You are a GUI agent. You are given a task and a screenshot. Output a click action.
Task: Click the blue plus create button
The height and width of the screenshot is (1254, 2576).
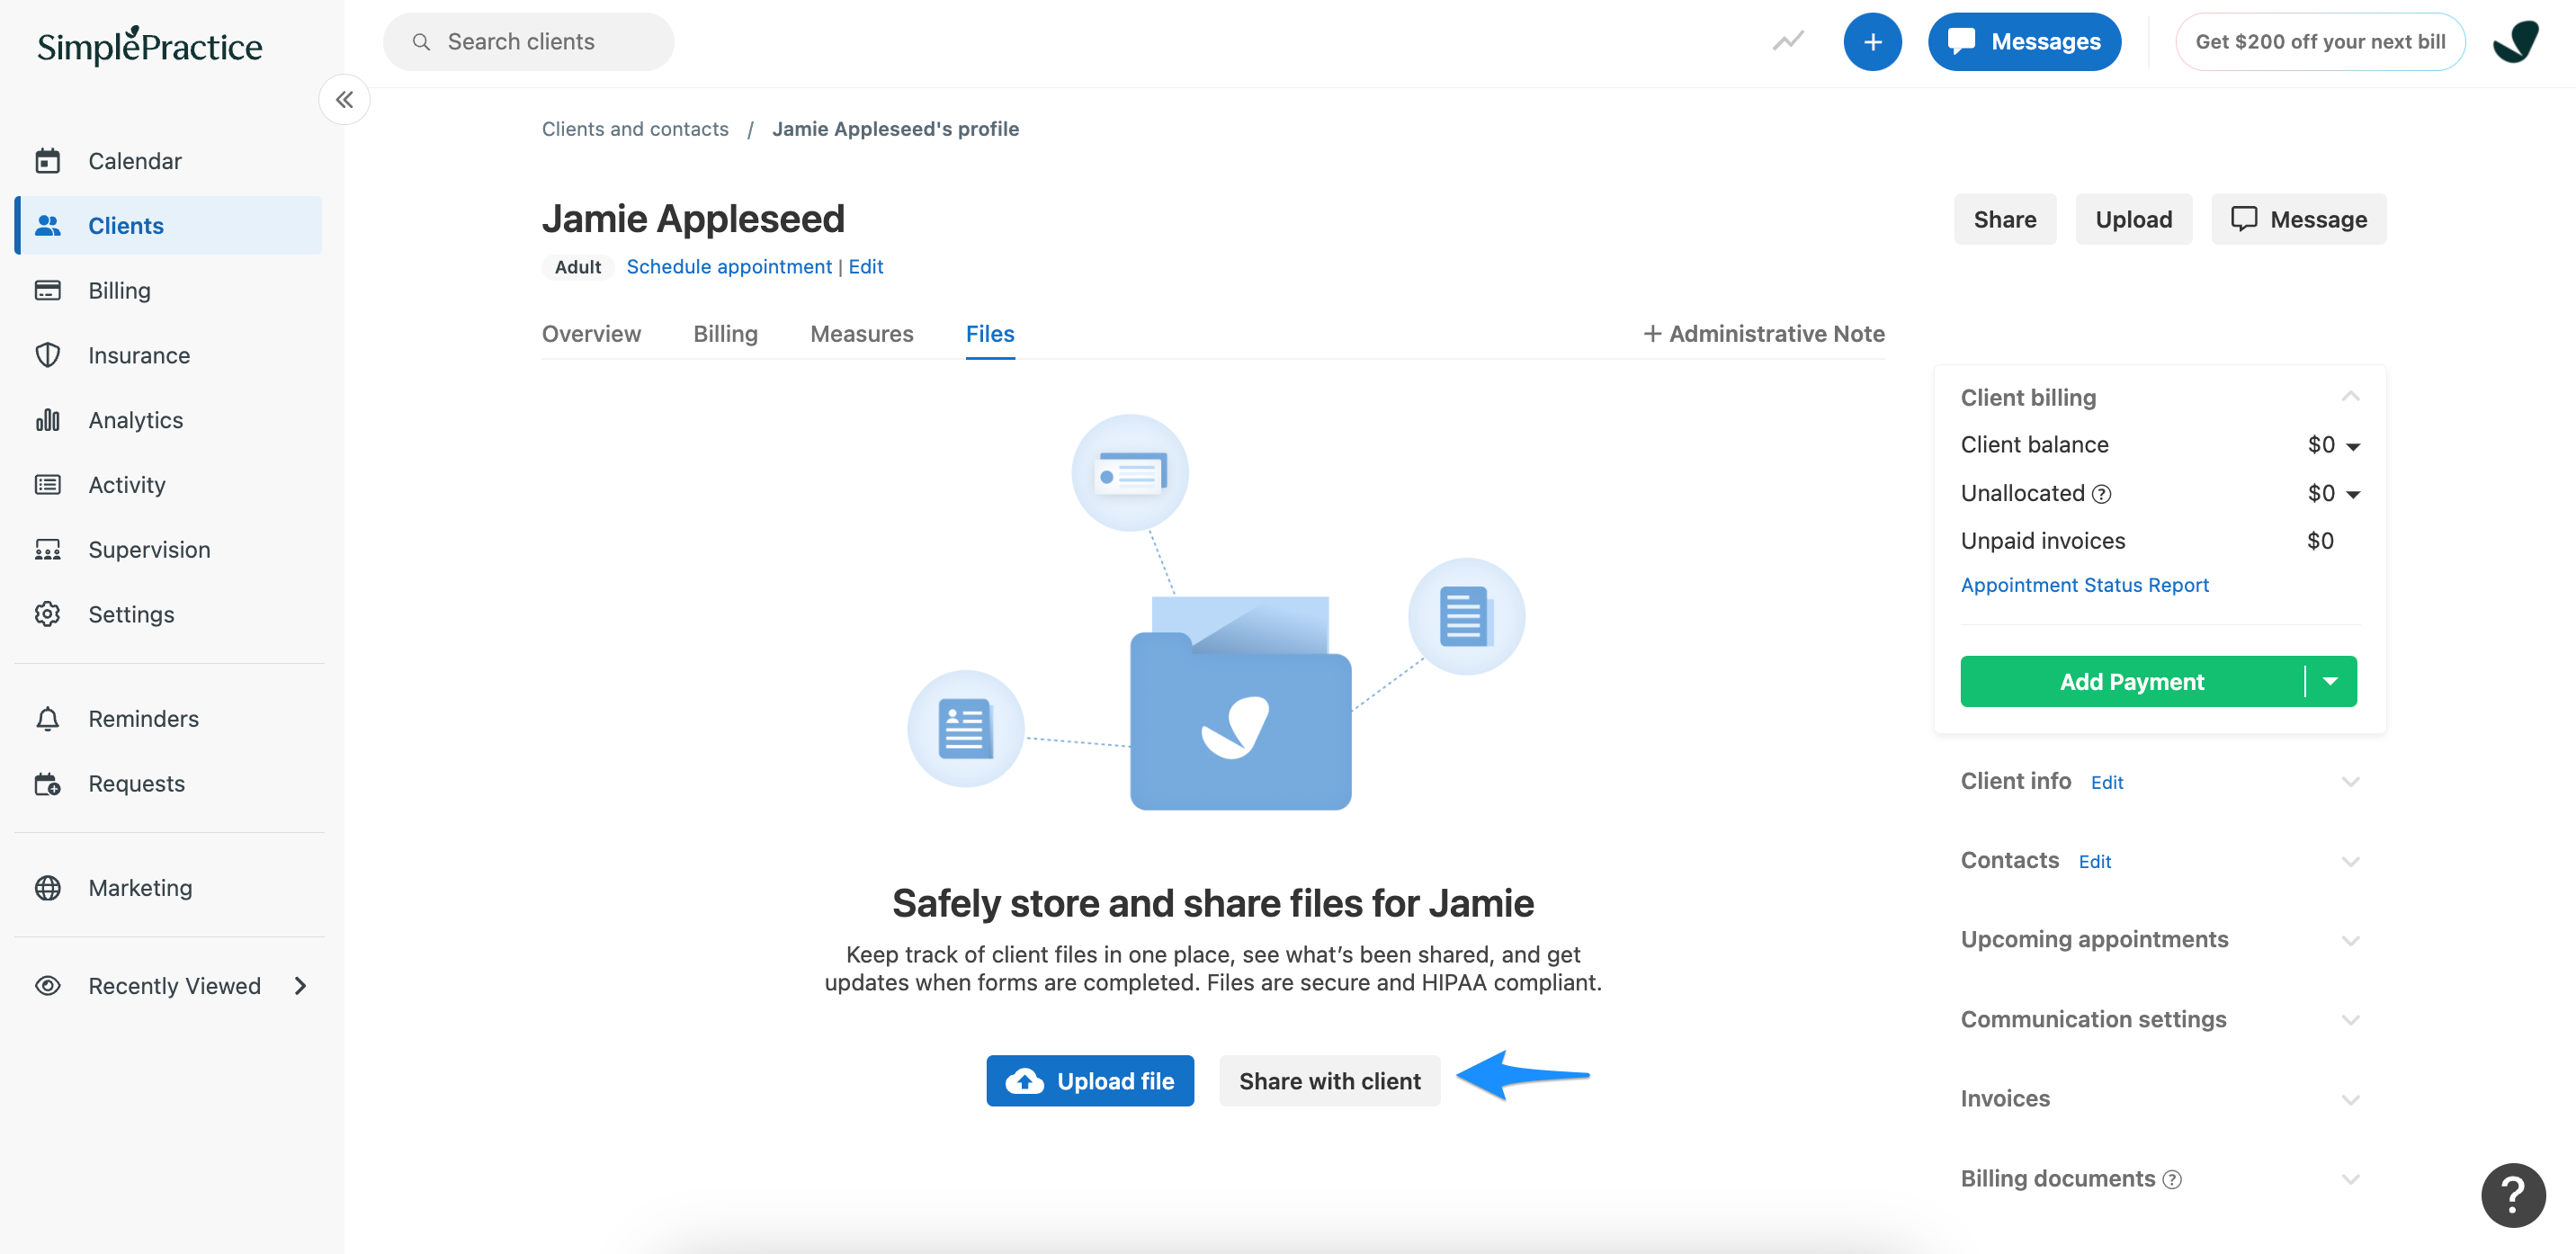coord(1871,42)
